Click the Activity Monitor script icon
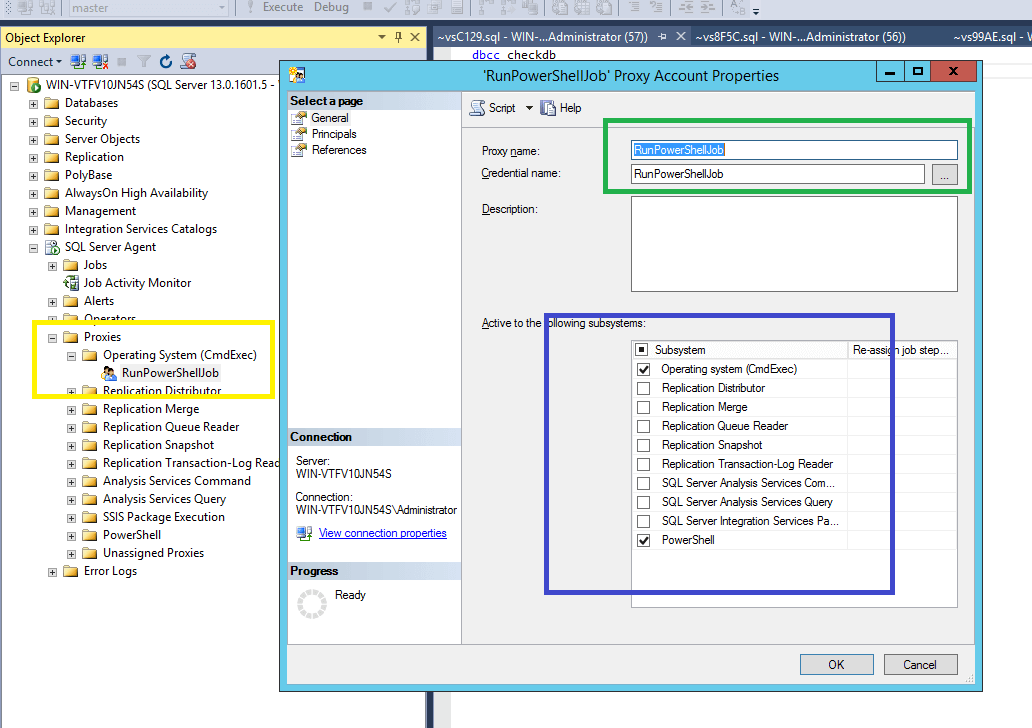The height and width of the screenshot is (728, 1032). point(189,62)
